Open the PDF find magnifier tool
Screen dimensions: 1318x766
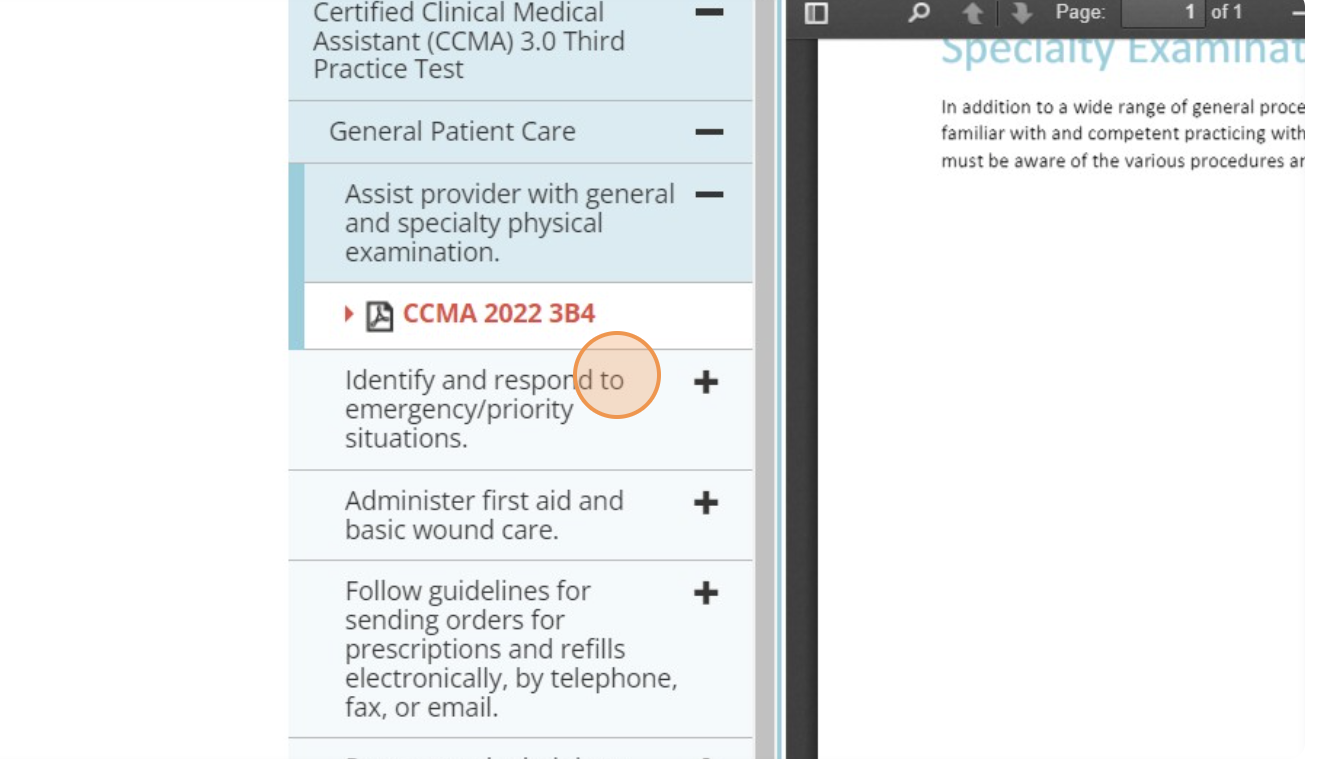click(919, 13)
